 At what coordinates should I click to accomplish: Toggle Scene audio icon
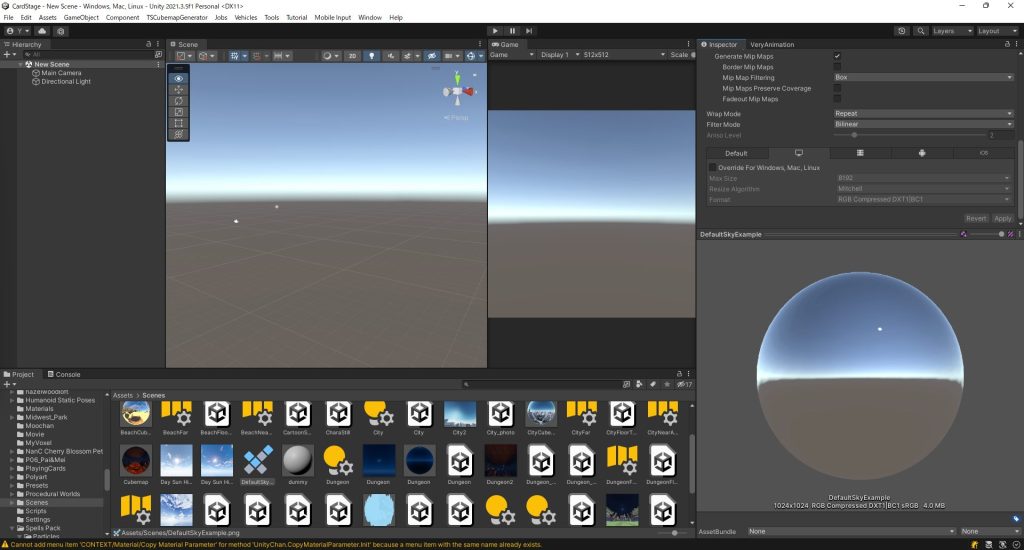click(391, 56)
